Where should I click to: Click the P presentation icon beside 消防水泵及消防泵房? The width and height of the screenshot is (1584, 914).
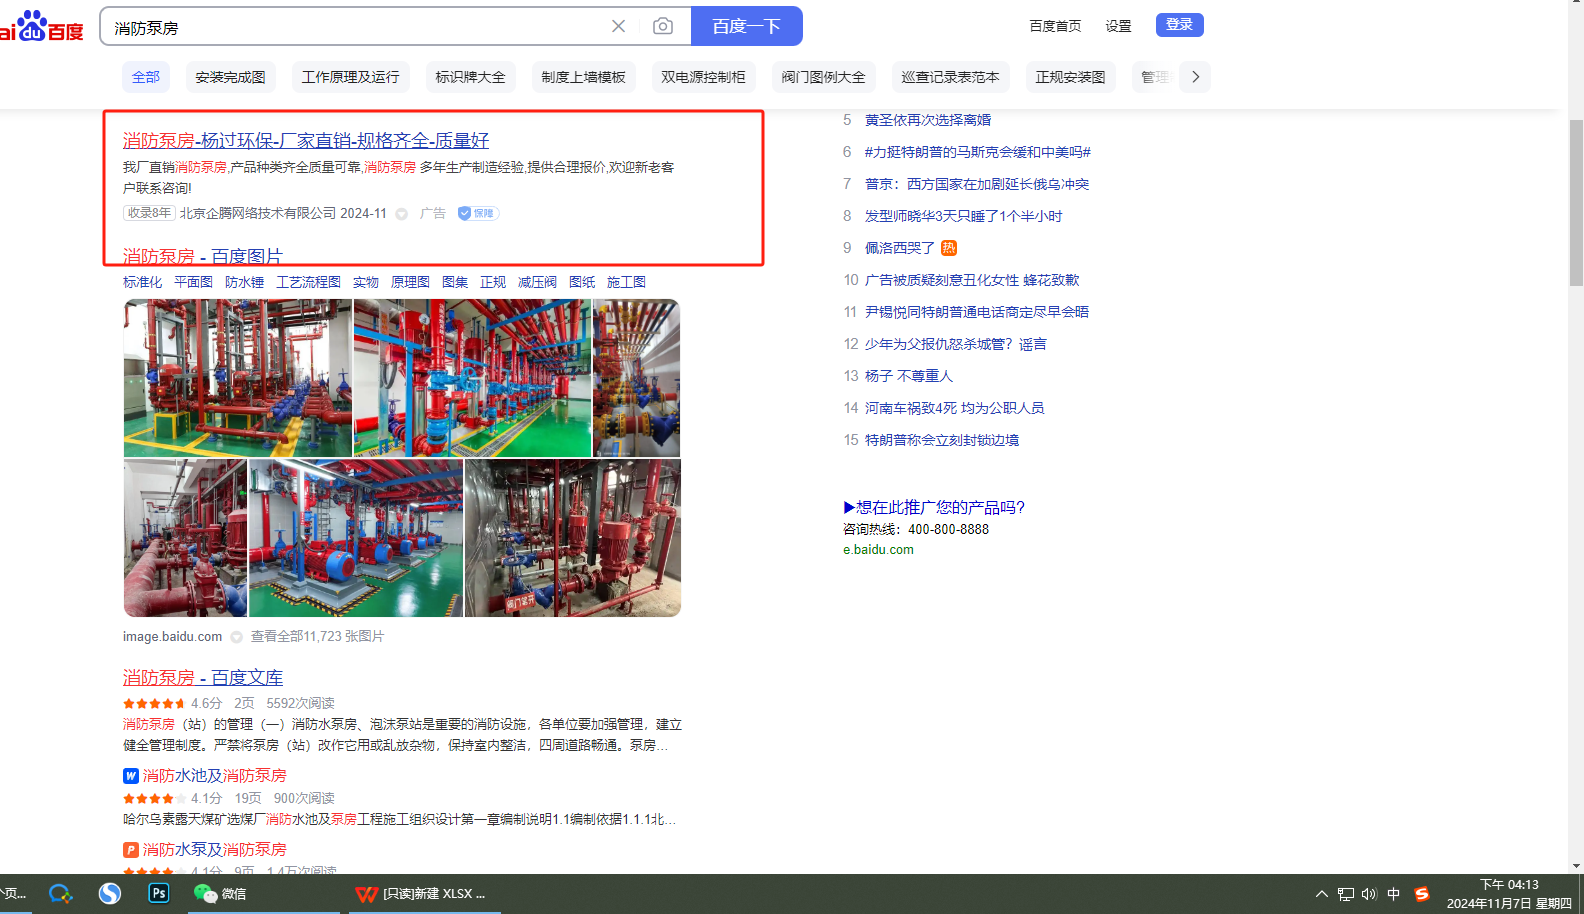coord(130,850)
